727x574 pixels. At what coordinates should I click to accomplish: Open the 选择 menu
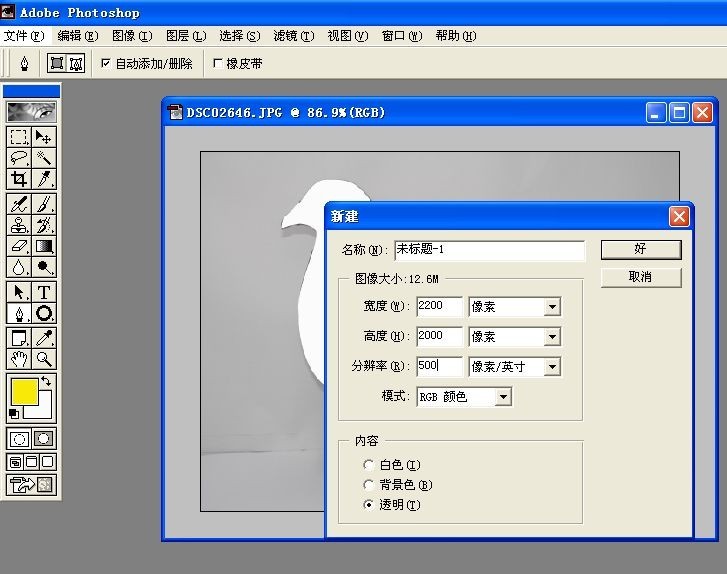[240, 36]
